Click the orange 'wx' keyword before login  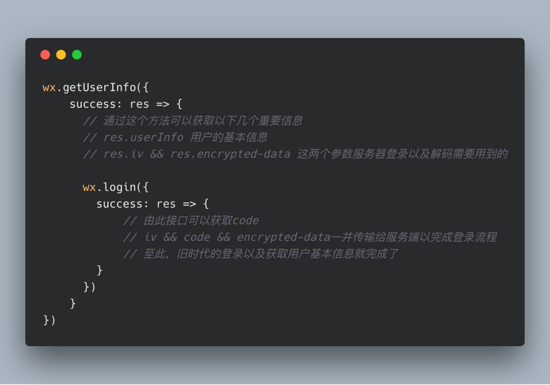point(89,188)
